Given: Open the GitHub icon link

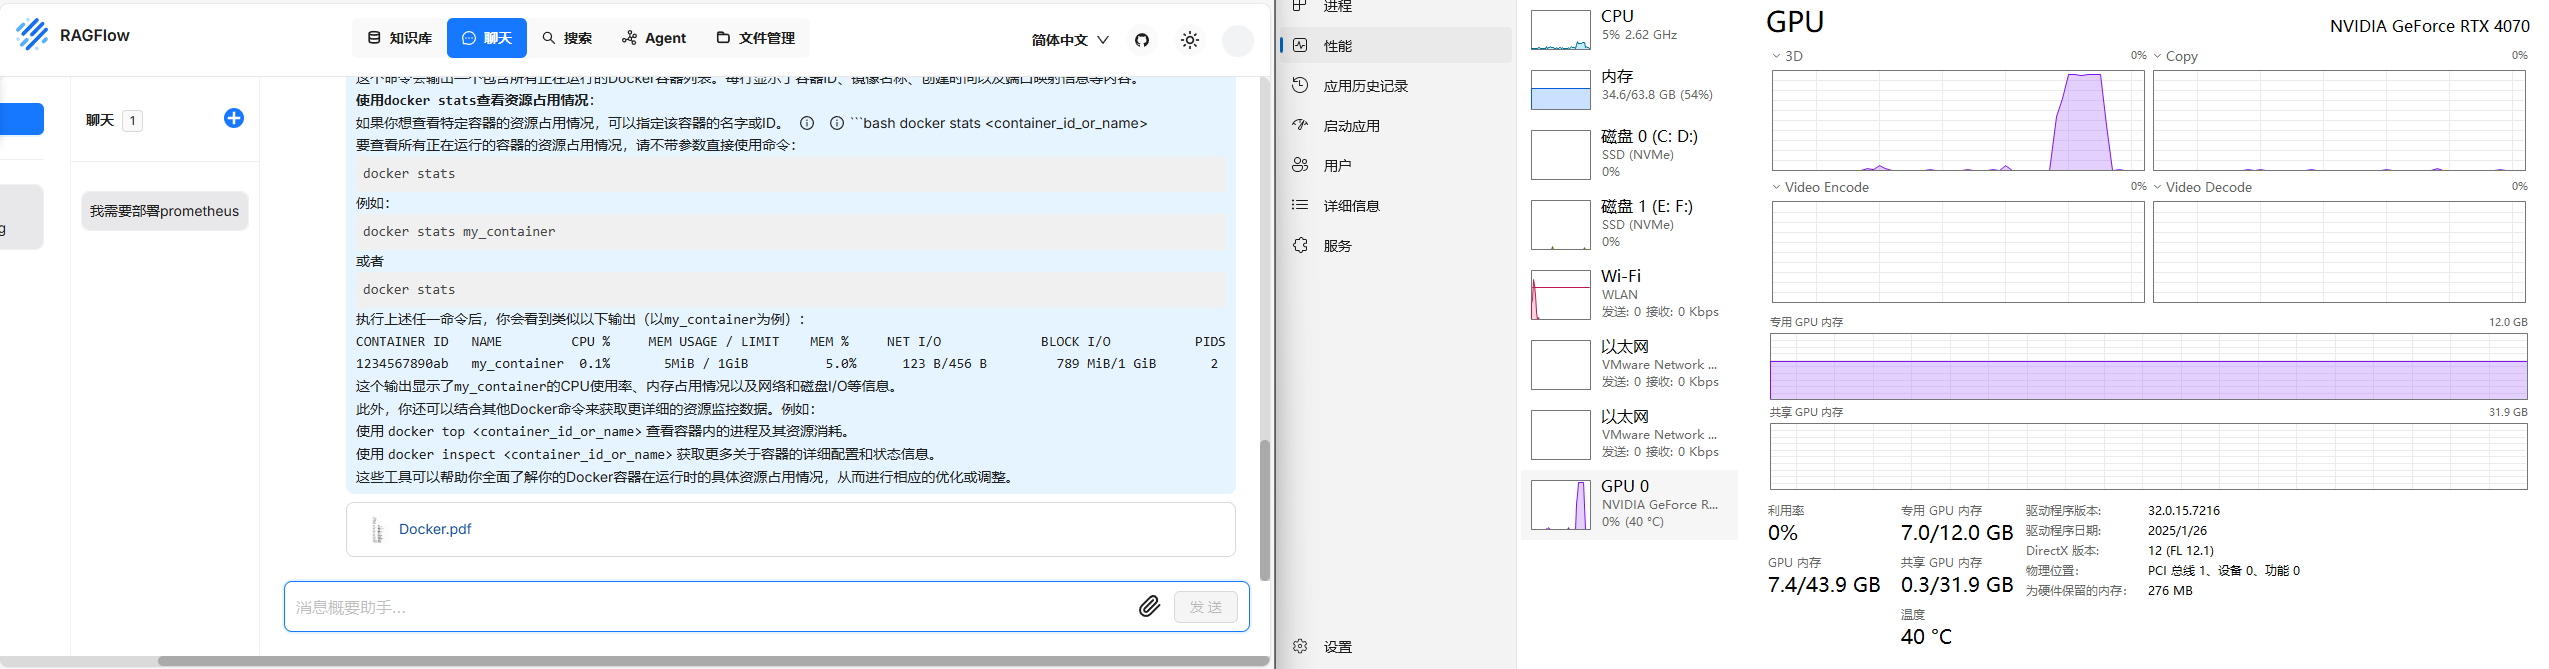Looking at the screenshot, I should click(1142, 40).
